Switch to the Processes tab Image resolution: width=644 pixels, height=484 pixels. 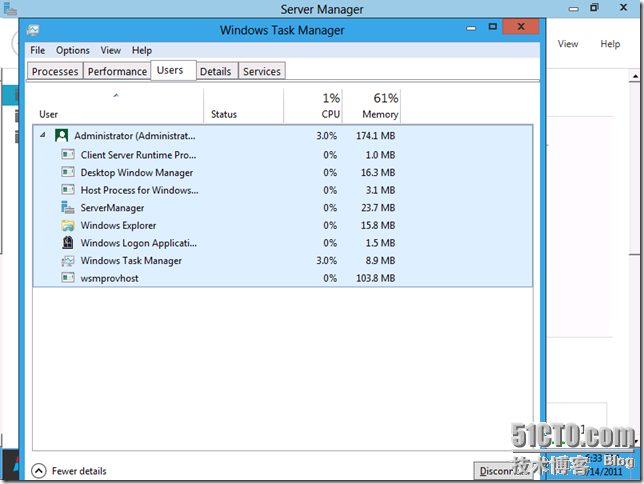click(55, 71)
